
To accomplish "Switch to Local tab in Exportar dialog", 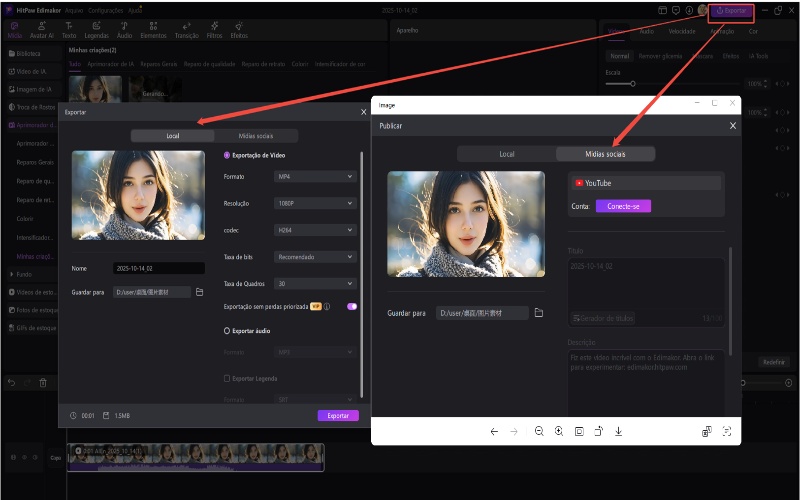I will tap(172, 136).
